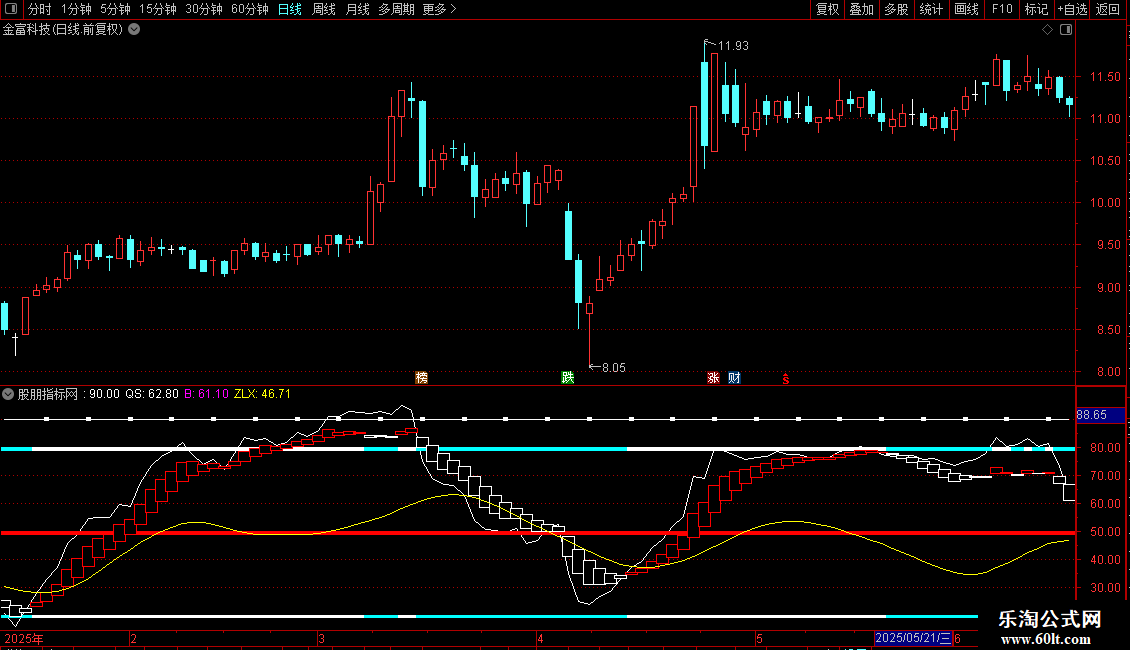1130x650 pixels.
Task: Click the 11.50 price axis label
Action: pos(1105,76)
